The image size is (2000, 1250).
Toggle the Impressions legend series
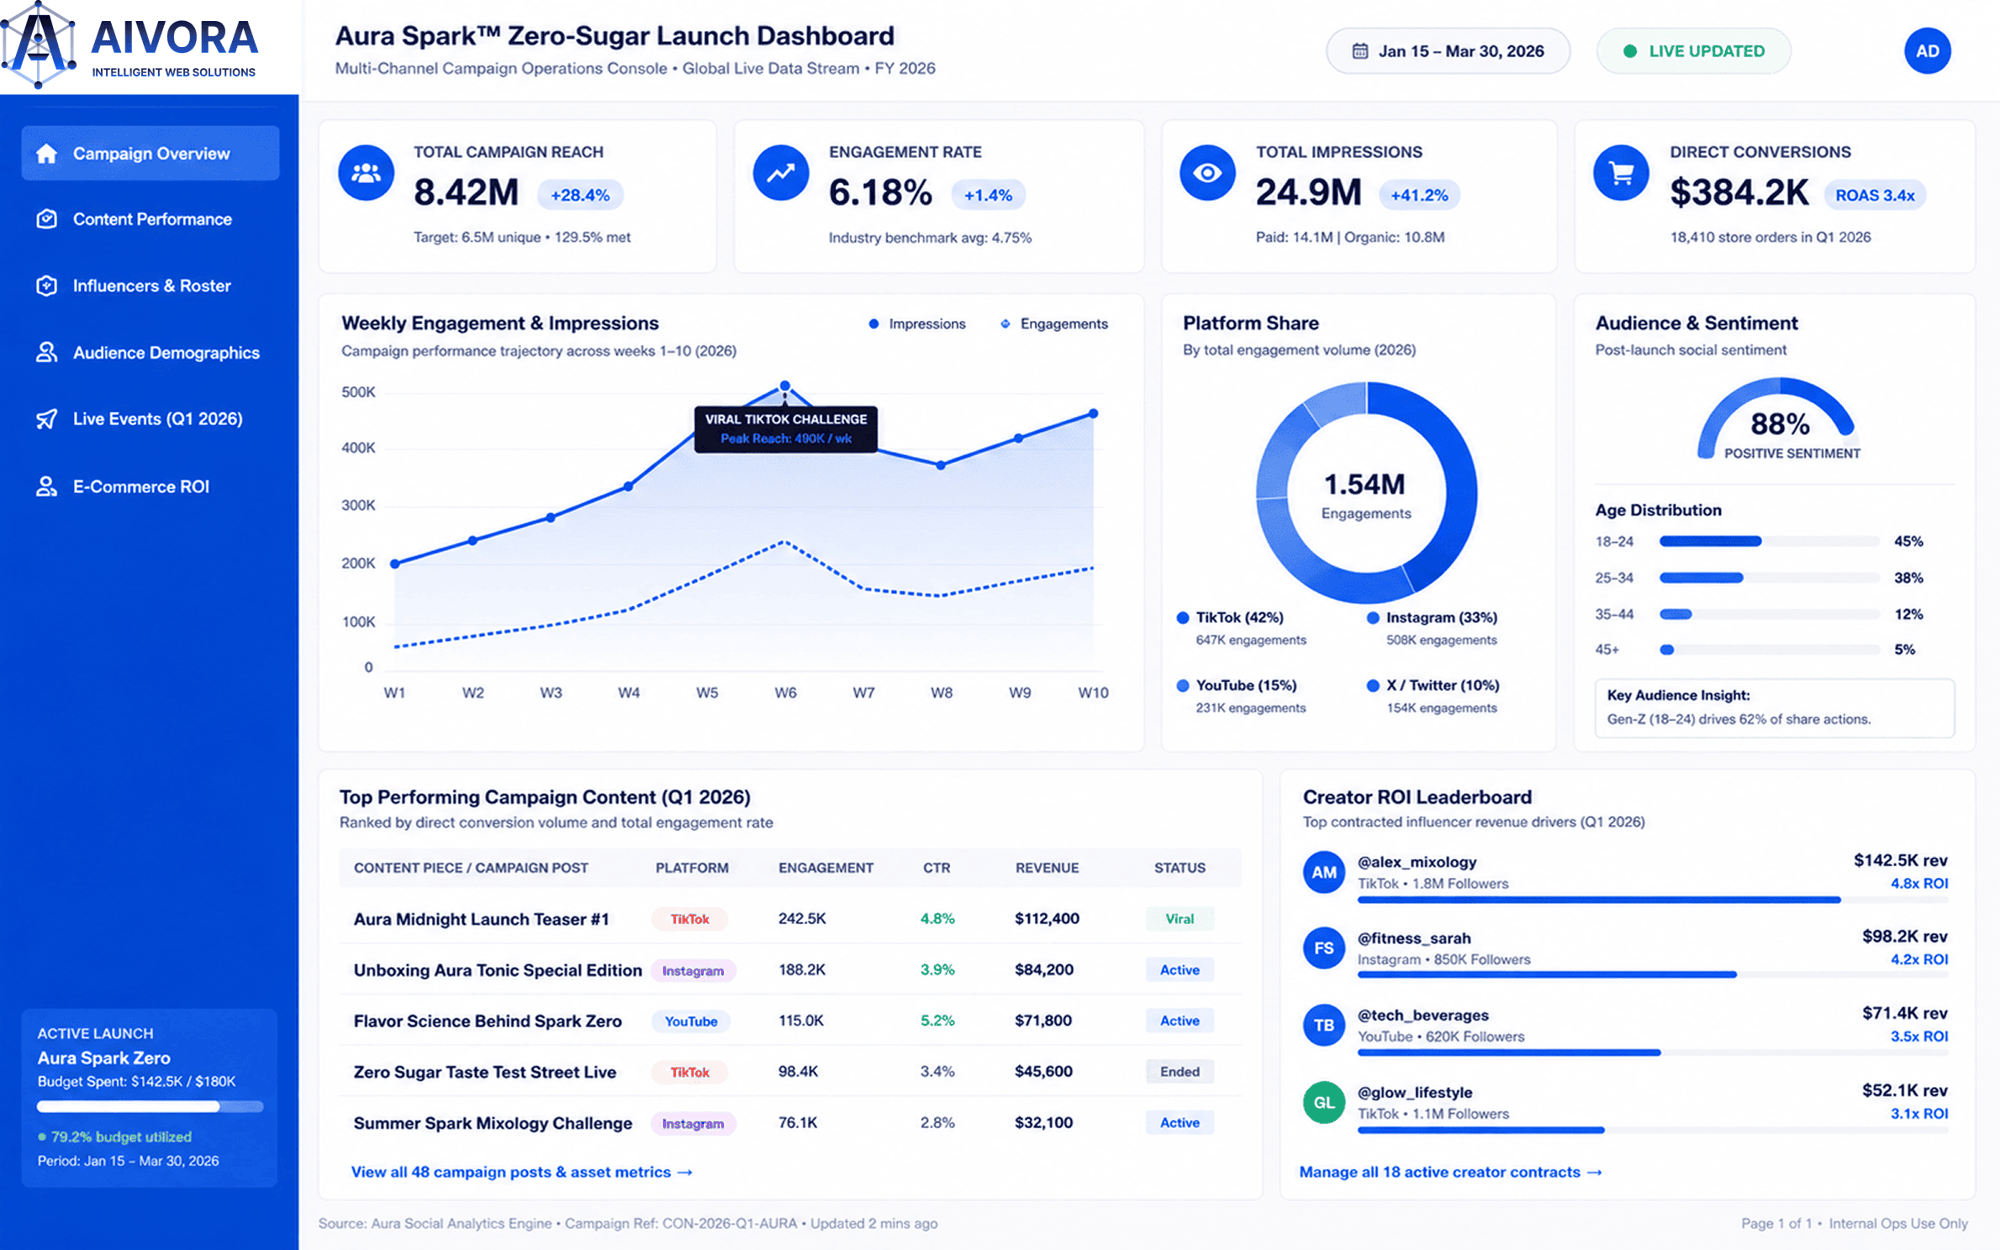tap(917, 324)
